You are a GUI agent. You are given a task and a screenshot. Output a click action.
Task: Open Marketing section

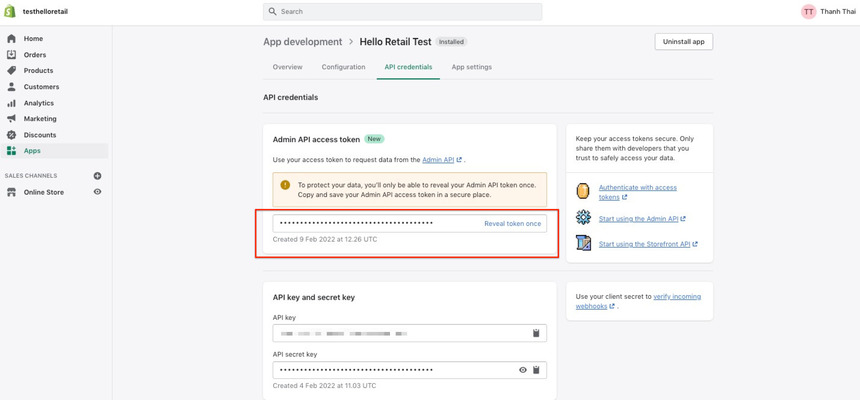(40, 119)
